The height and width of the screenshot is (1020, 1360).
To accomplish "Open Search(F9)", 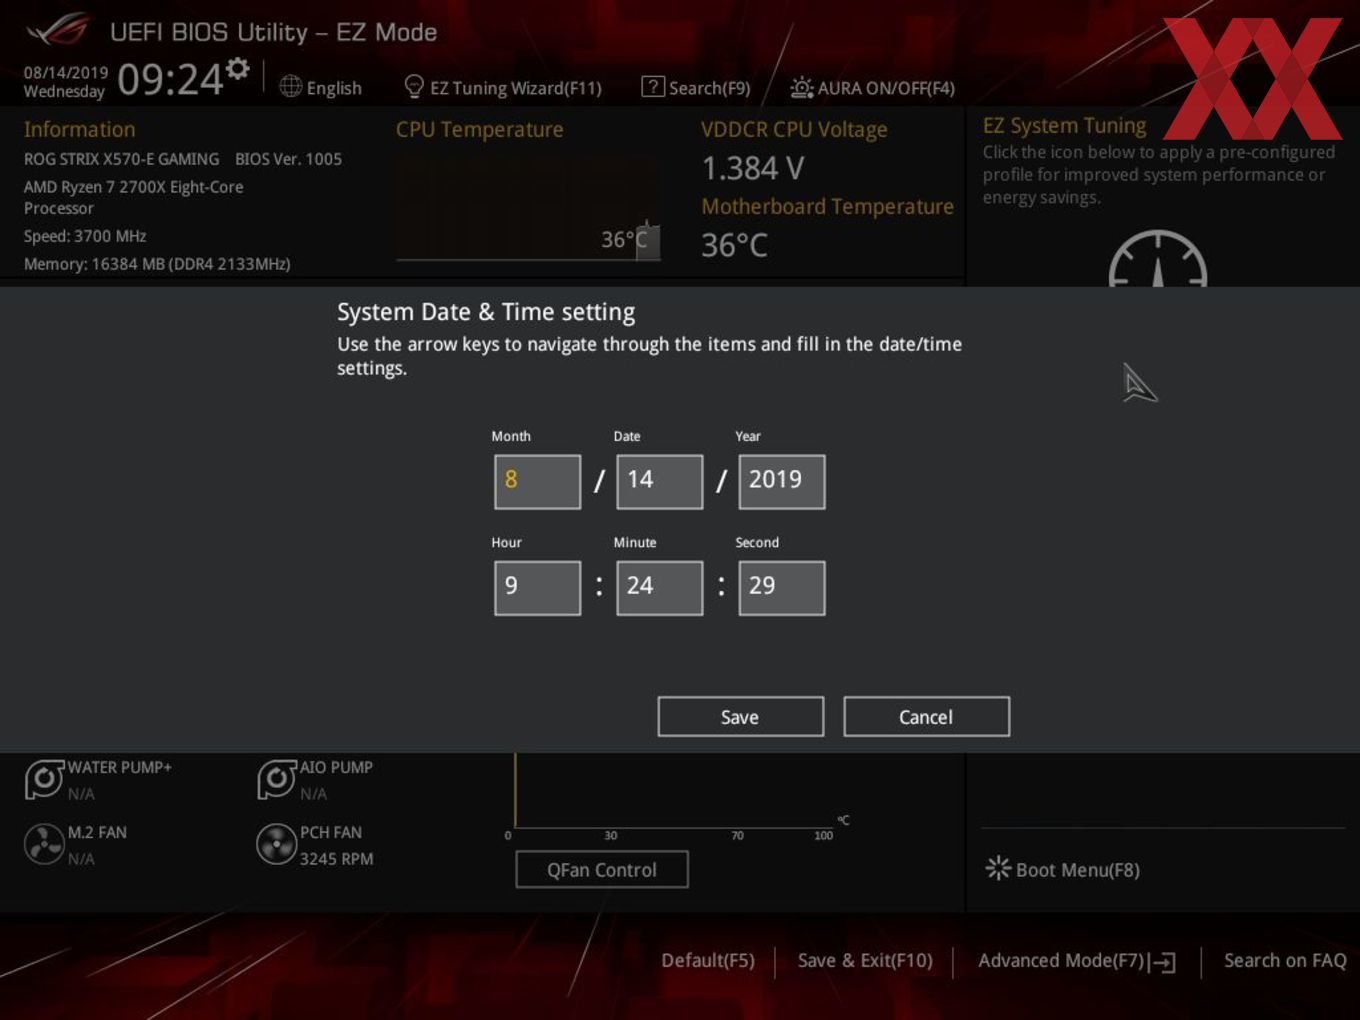I will pos(709,88).
